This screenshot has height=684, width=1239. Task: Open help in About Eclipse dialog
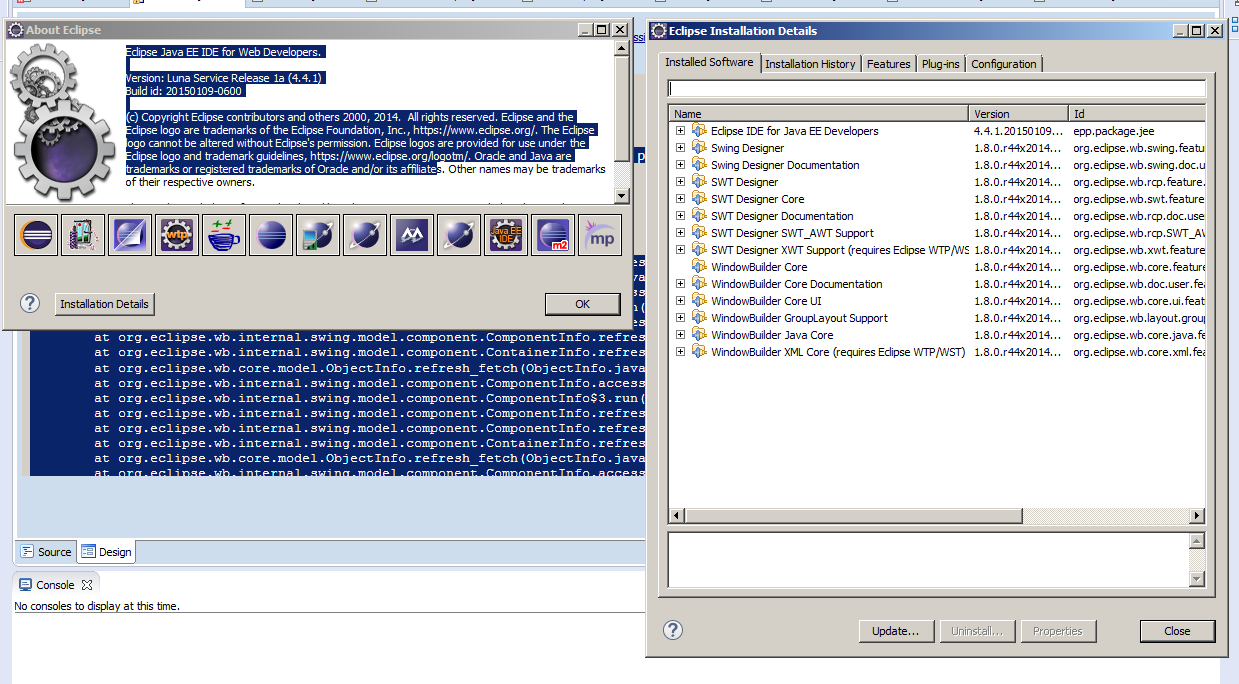click(x=30, y=303)
